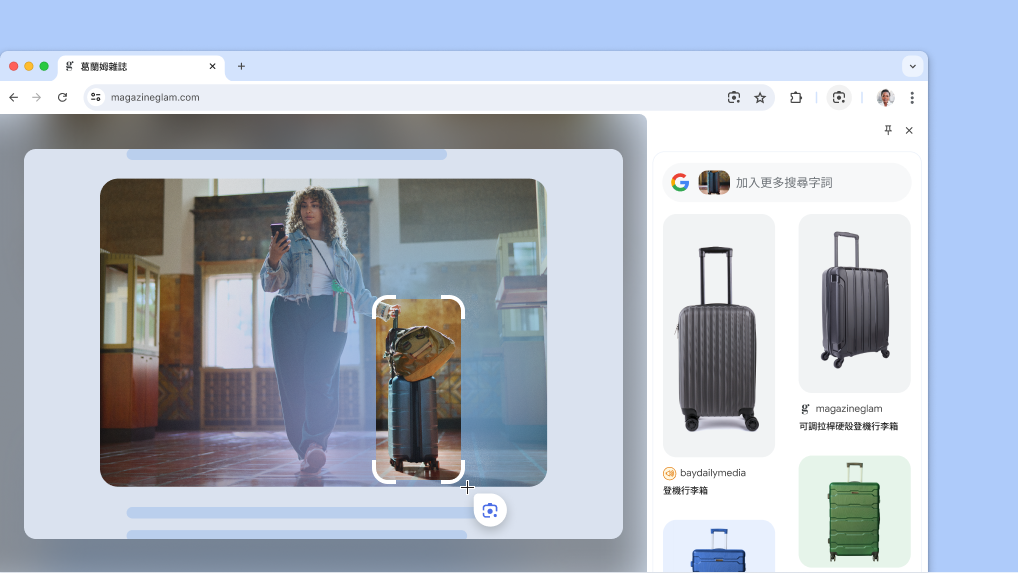Open the user profile avatar
1018x573 pixels.
pyautogui.click(x=886, y=97)
